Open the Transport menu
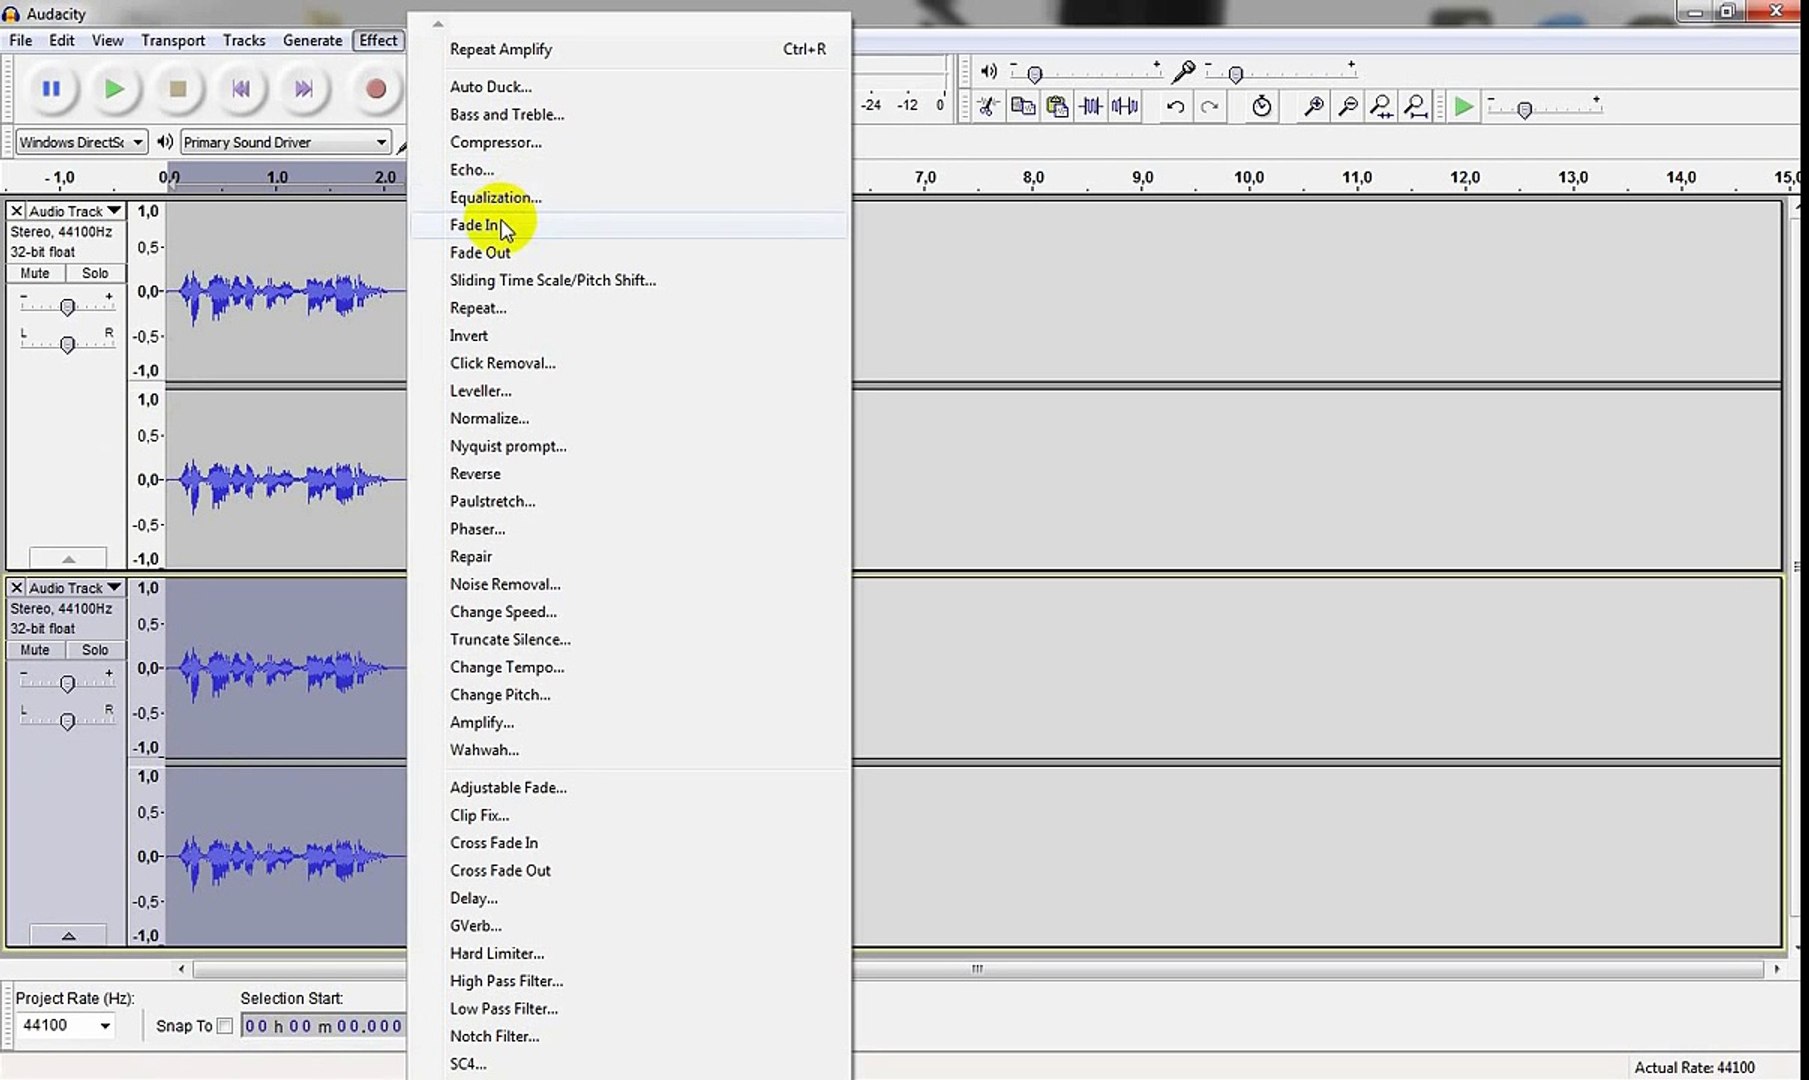Viewport: 1809px width, 1080px height. tap(173, 40)
